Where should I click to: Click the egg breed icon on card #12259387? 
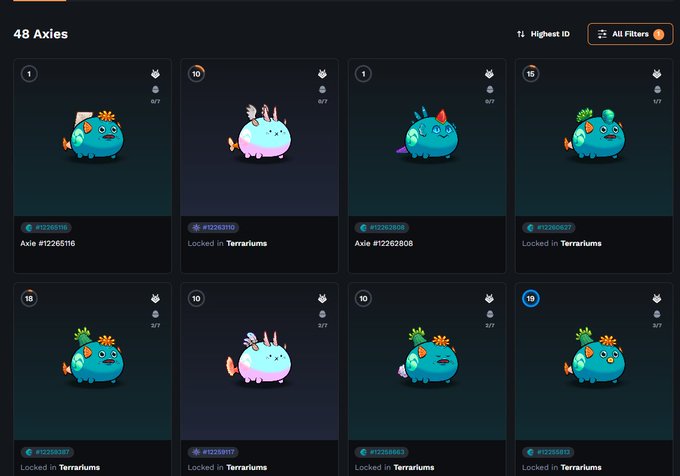click(x=155, y=314)
